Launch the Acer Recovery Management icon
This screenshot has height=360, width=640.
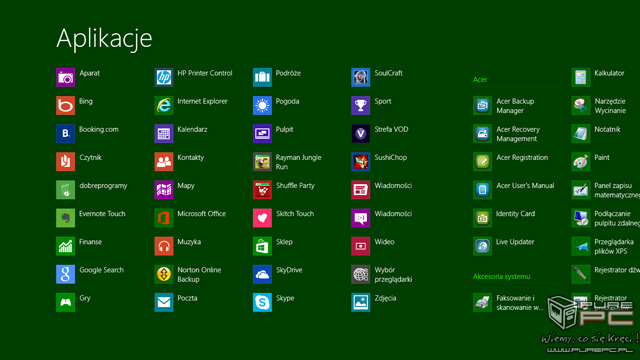pyautogui.click(x=482, y=133)
